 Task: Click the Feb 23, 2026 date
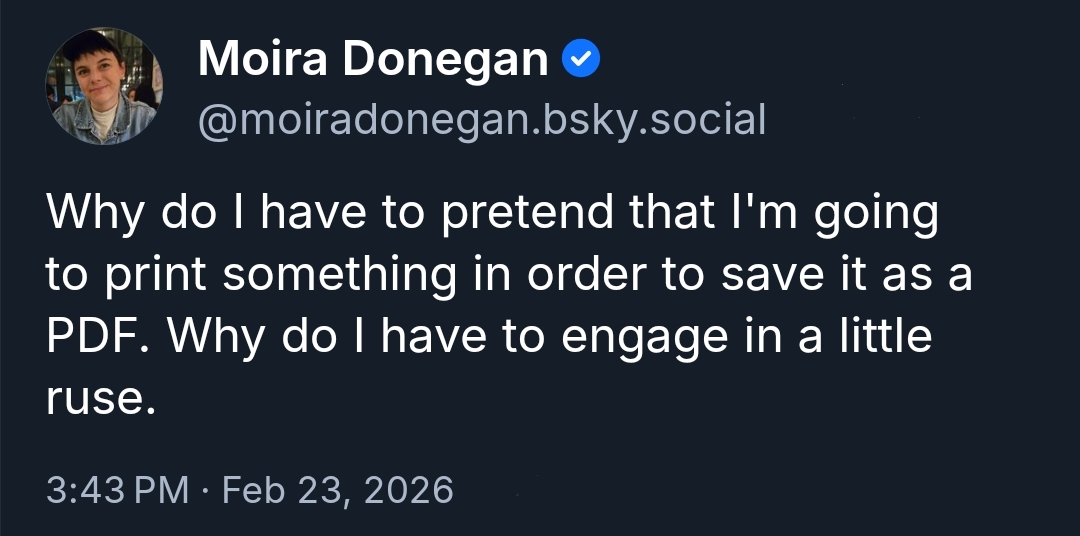337,490
